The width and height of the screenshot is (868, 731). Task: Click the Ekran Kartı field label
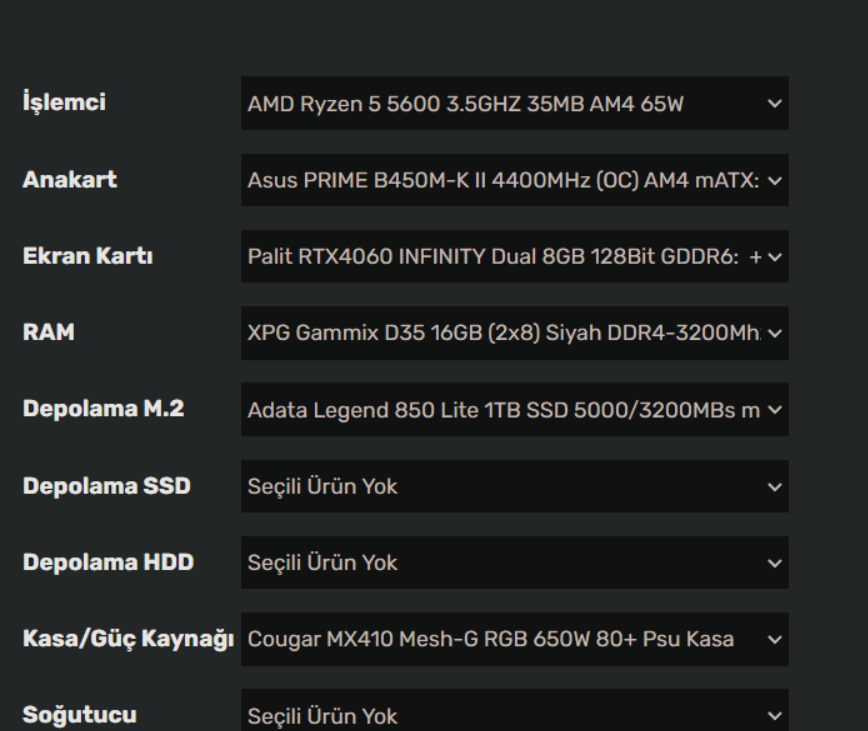click(87, 256)
